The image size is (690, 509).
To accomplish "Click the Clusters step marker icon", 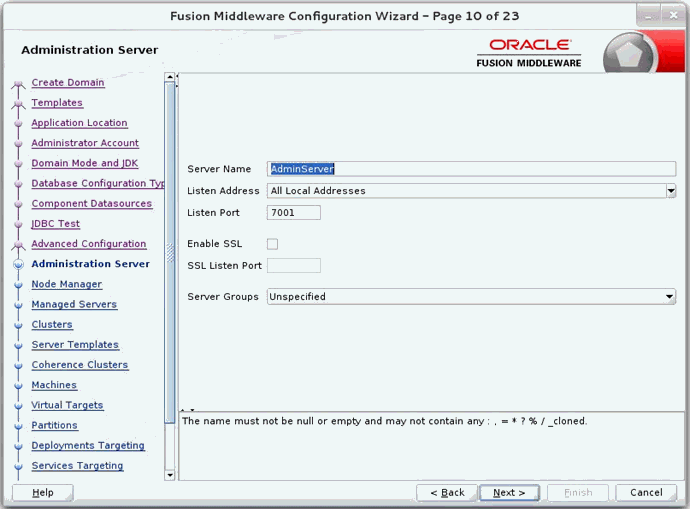I will tap(18, 325).
